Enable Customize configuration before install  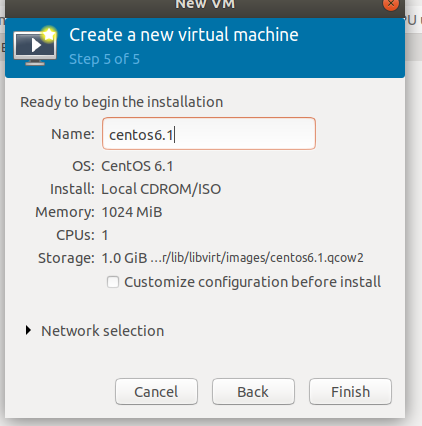click(x=113, y=282)
